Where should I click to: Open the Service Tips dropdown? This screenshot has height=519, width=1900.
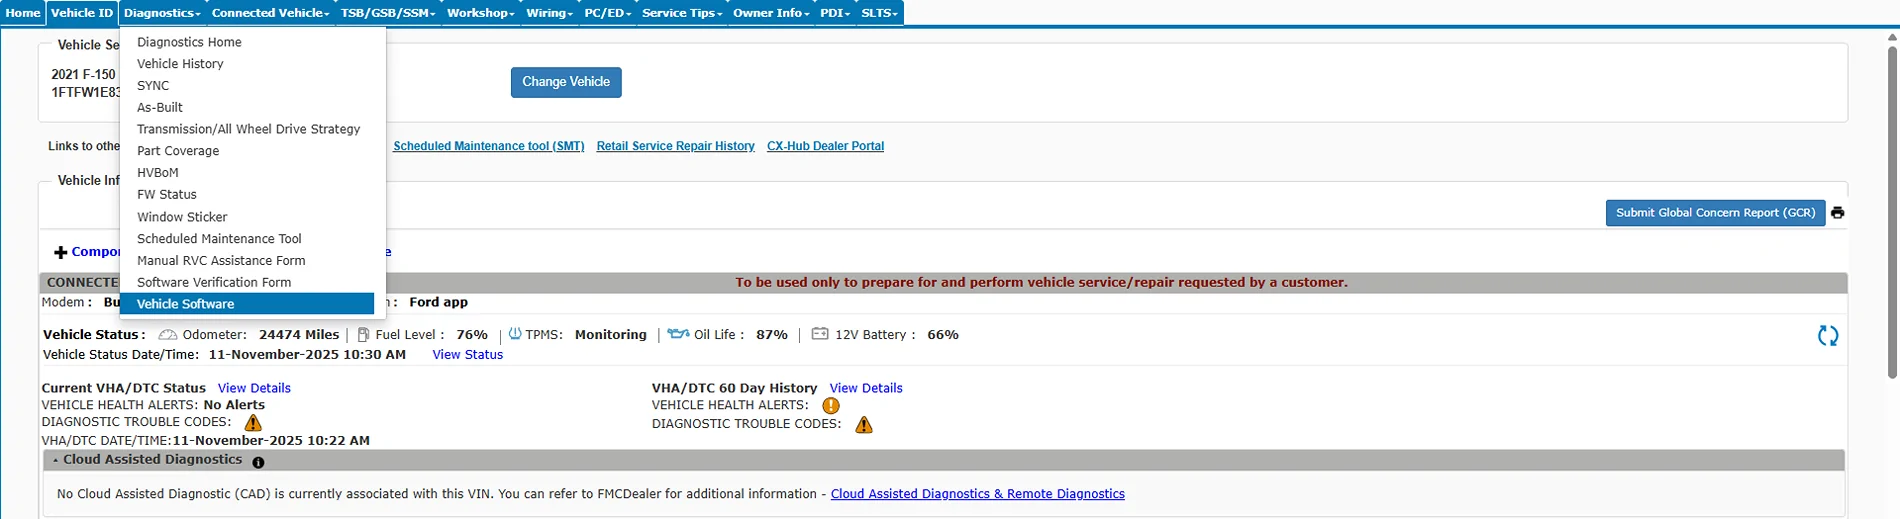(681, 13)
